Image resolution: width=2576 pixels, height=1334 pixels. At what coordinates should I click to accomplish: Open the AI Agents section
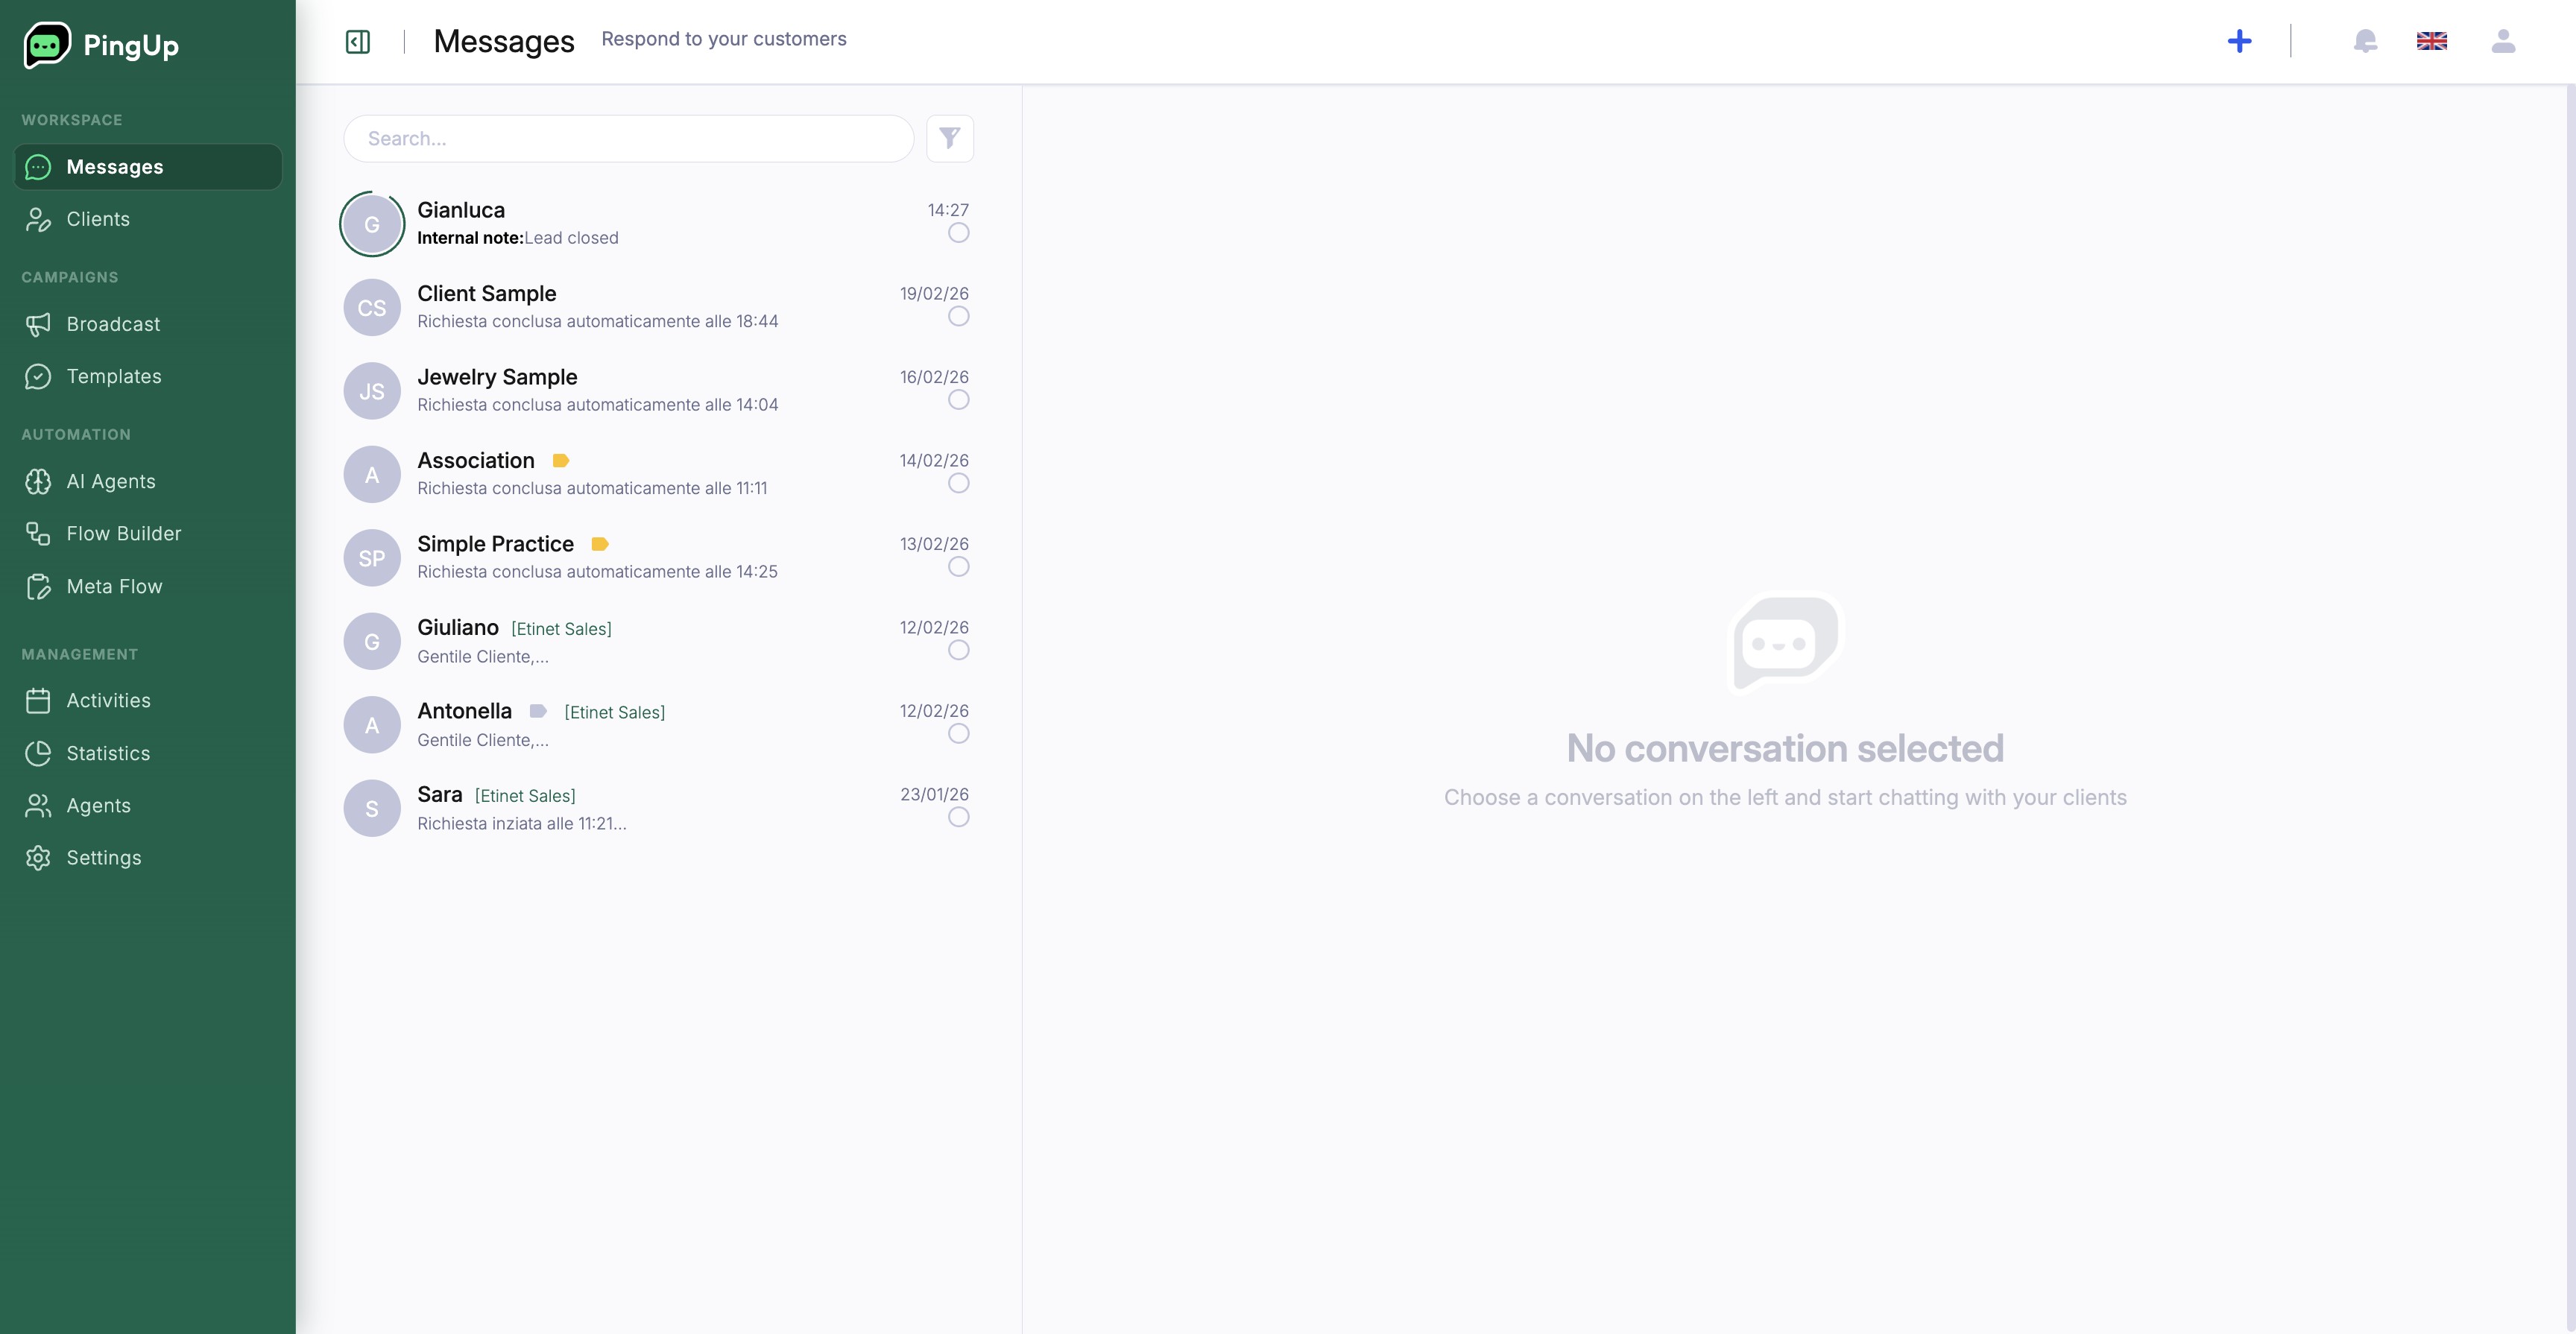coord(111,481)
